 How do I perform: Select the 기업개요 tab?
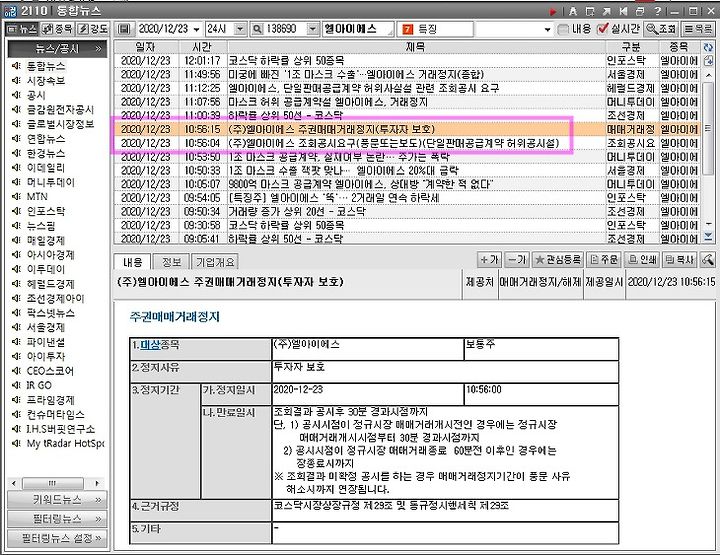pos(215,262)
